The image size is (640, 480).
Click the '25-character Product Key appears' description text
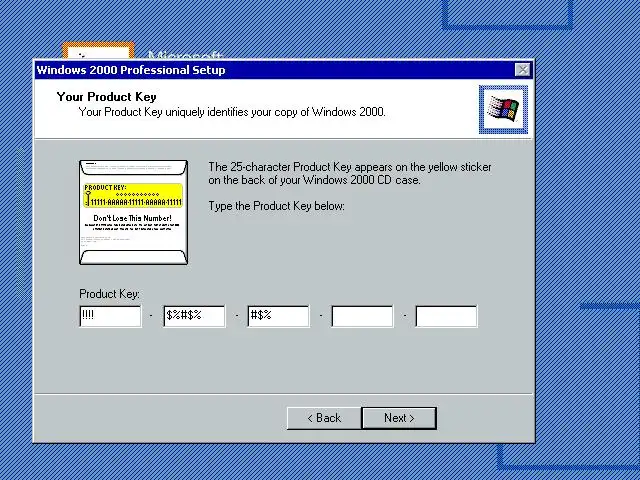(350, 173)
